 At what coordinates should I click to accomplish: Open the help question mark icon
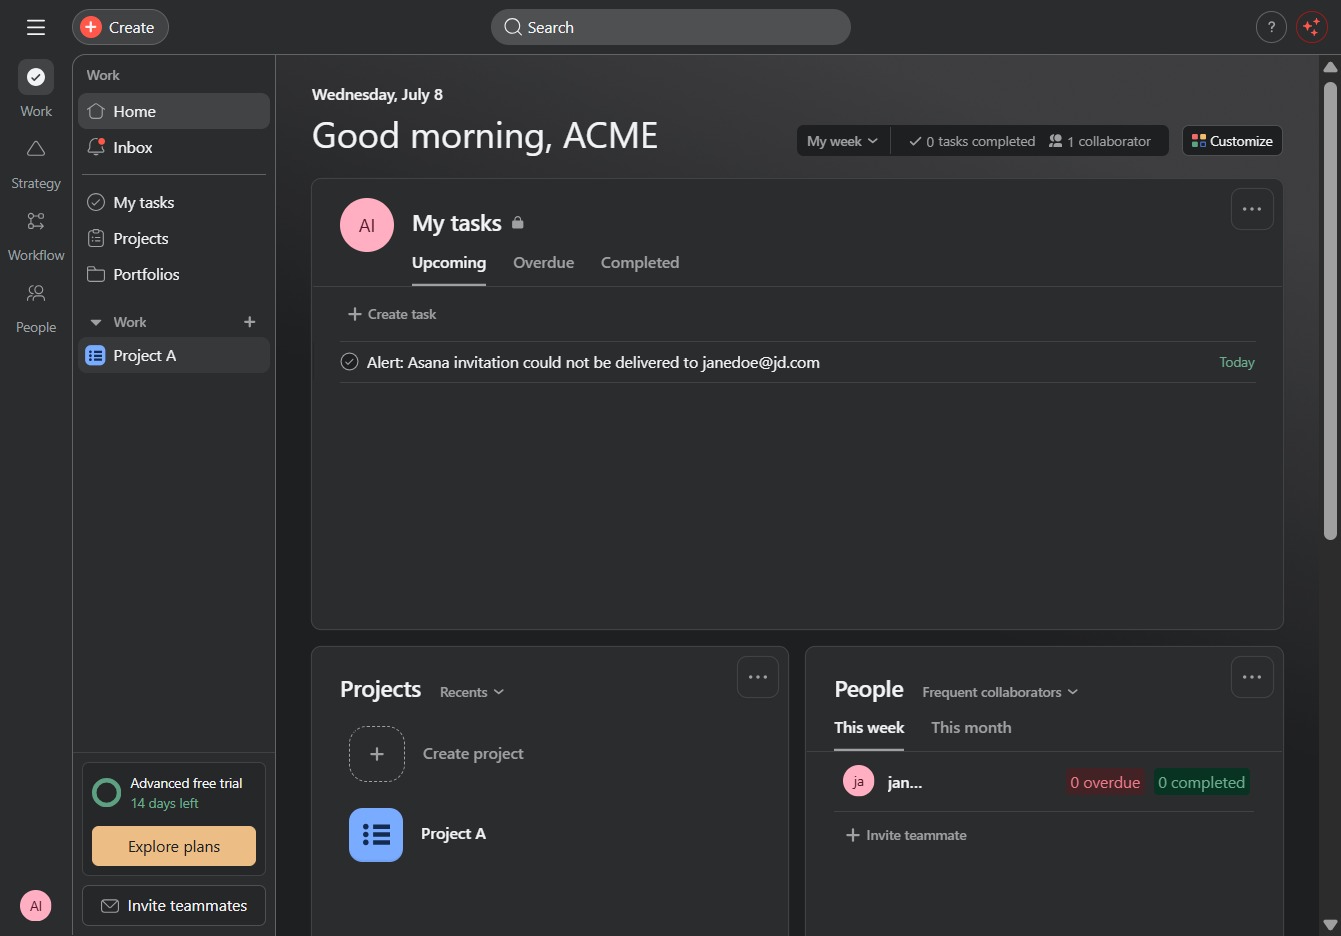[x=1271, y=27]
